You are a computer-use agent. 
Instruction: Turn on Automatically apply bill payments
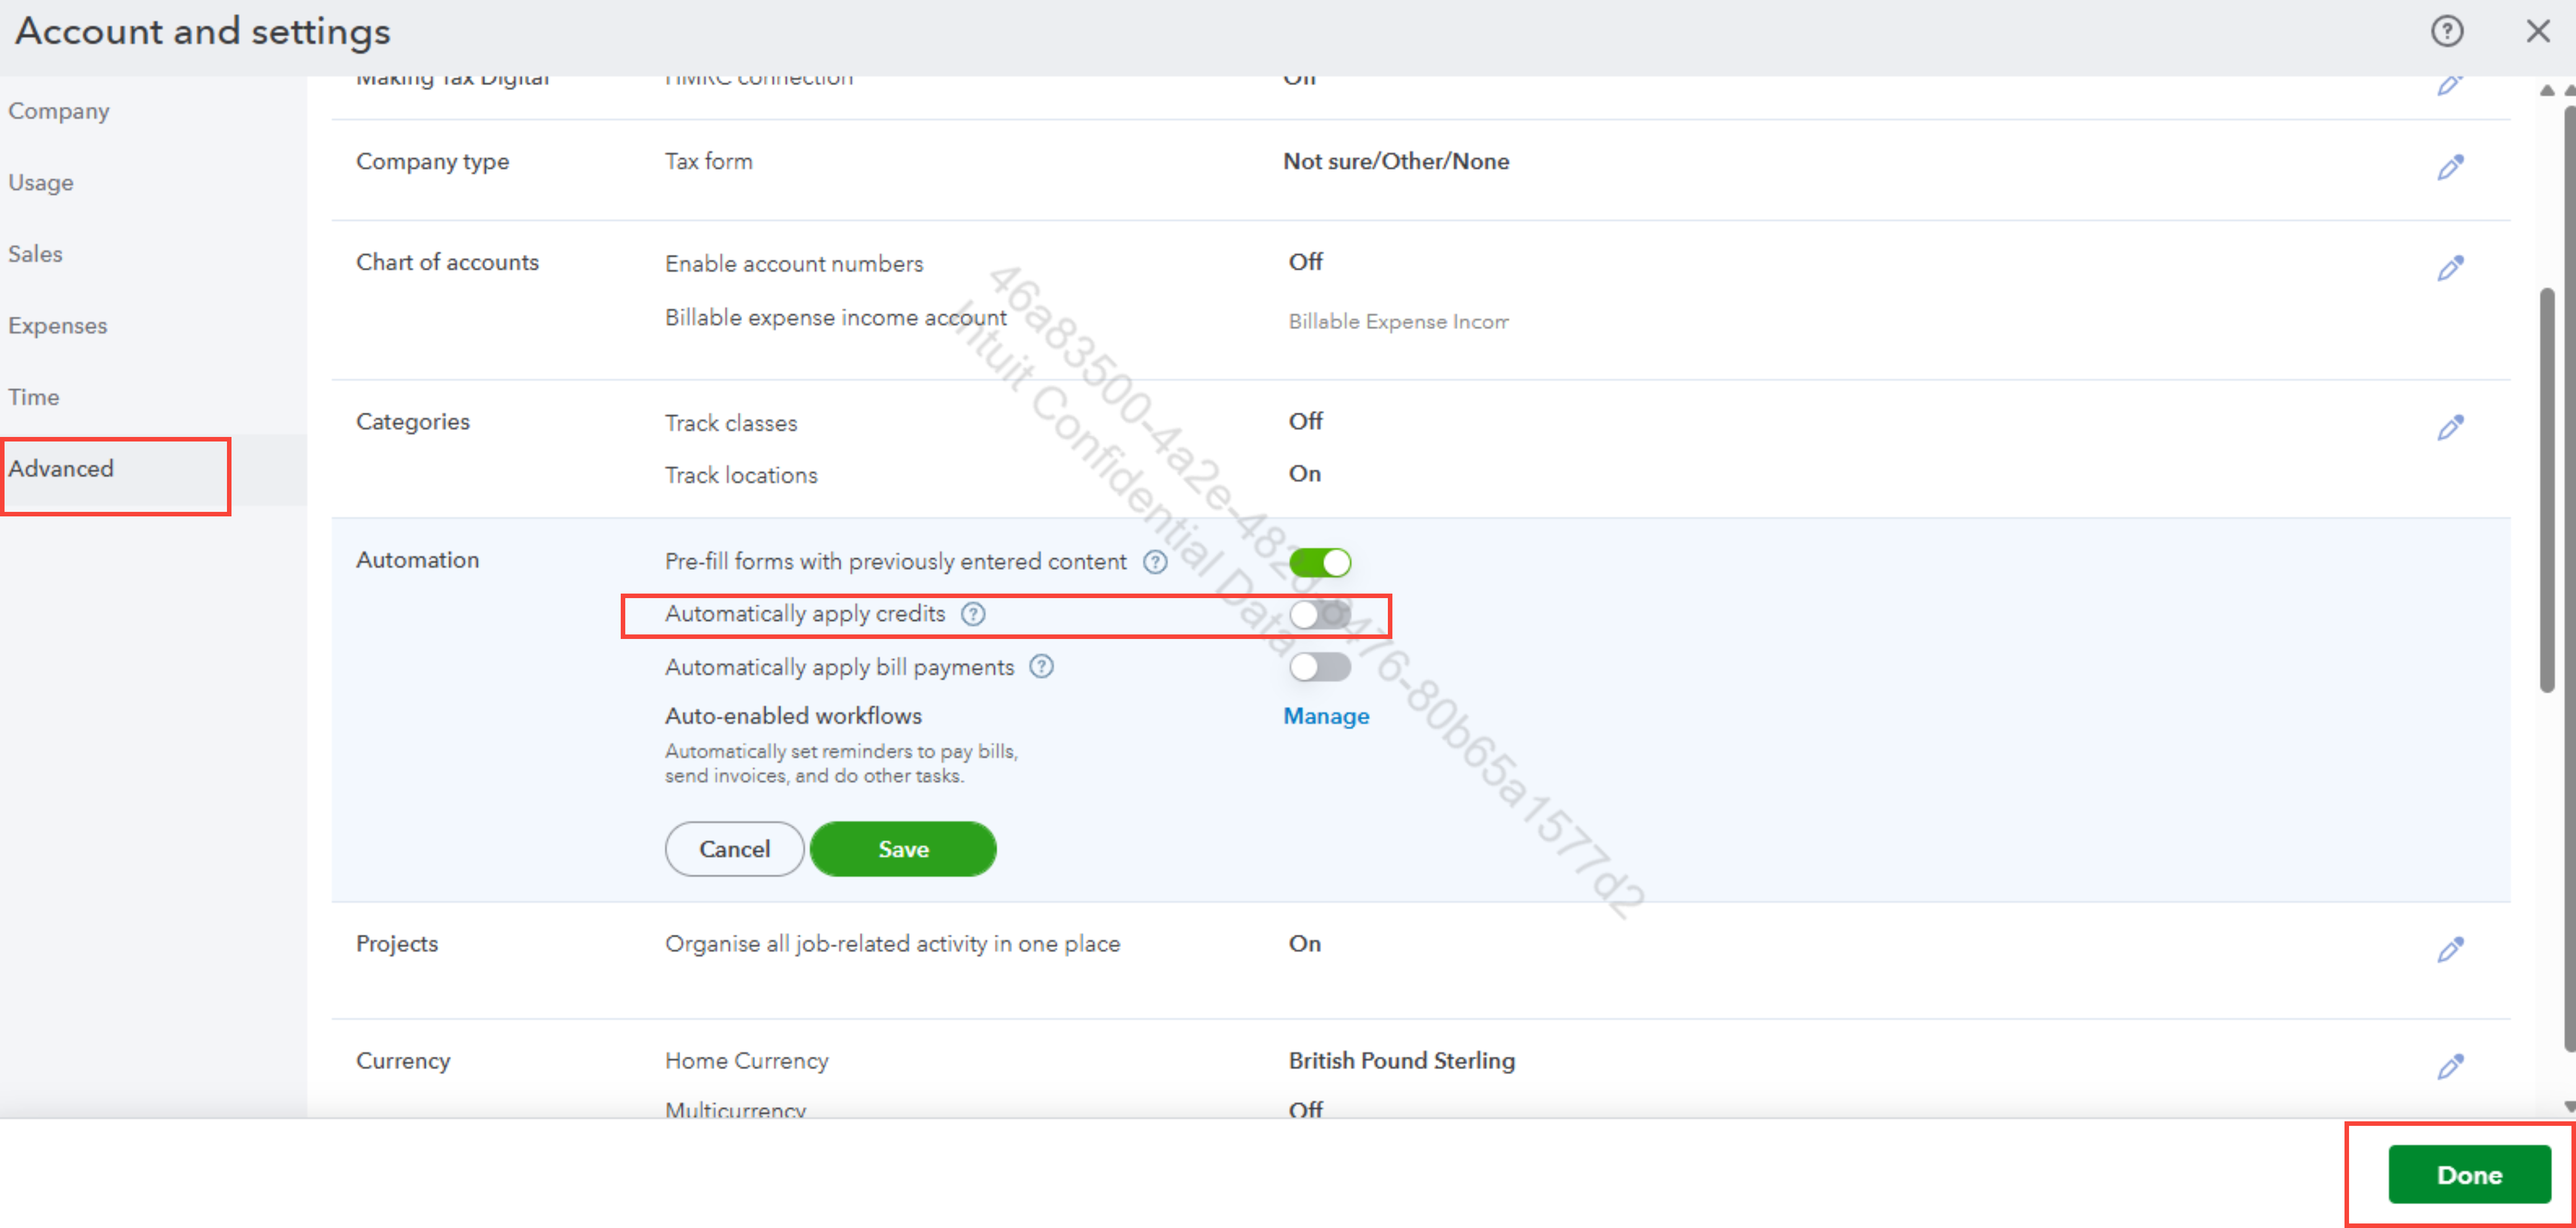1319,667
